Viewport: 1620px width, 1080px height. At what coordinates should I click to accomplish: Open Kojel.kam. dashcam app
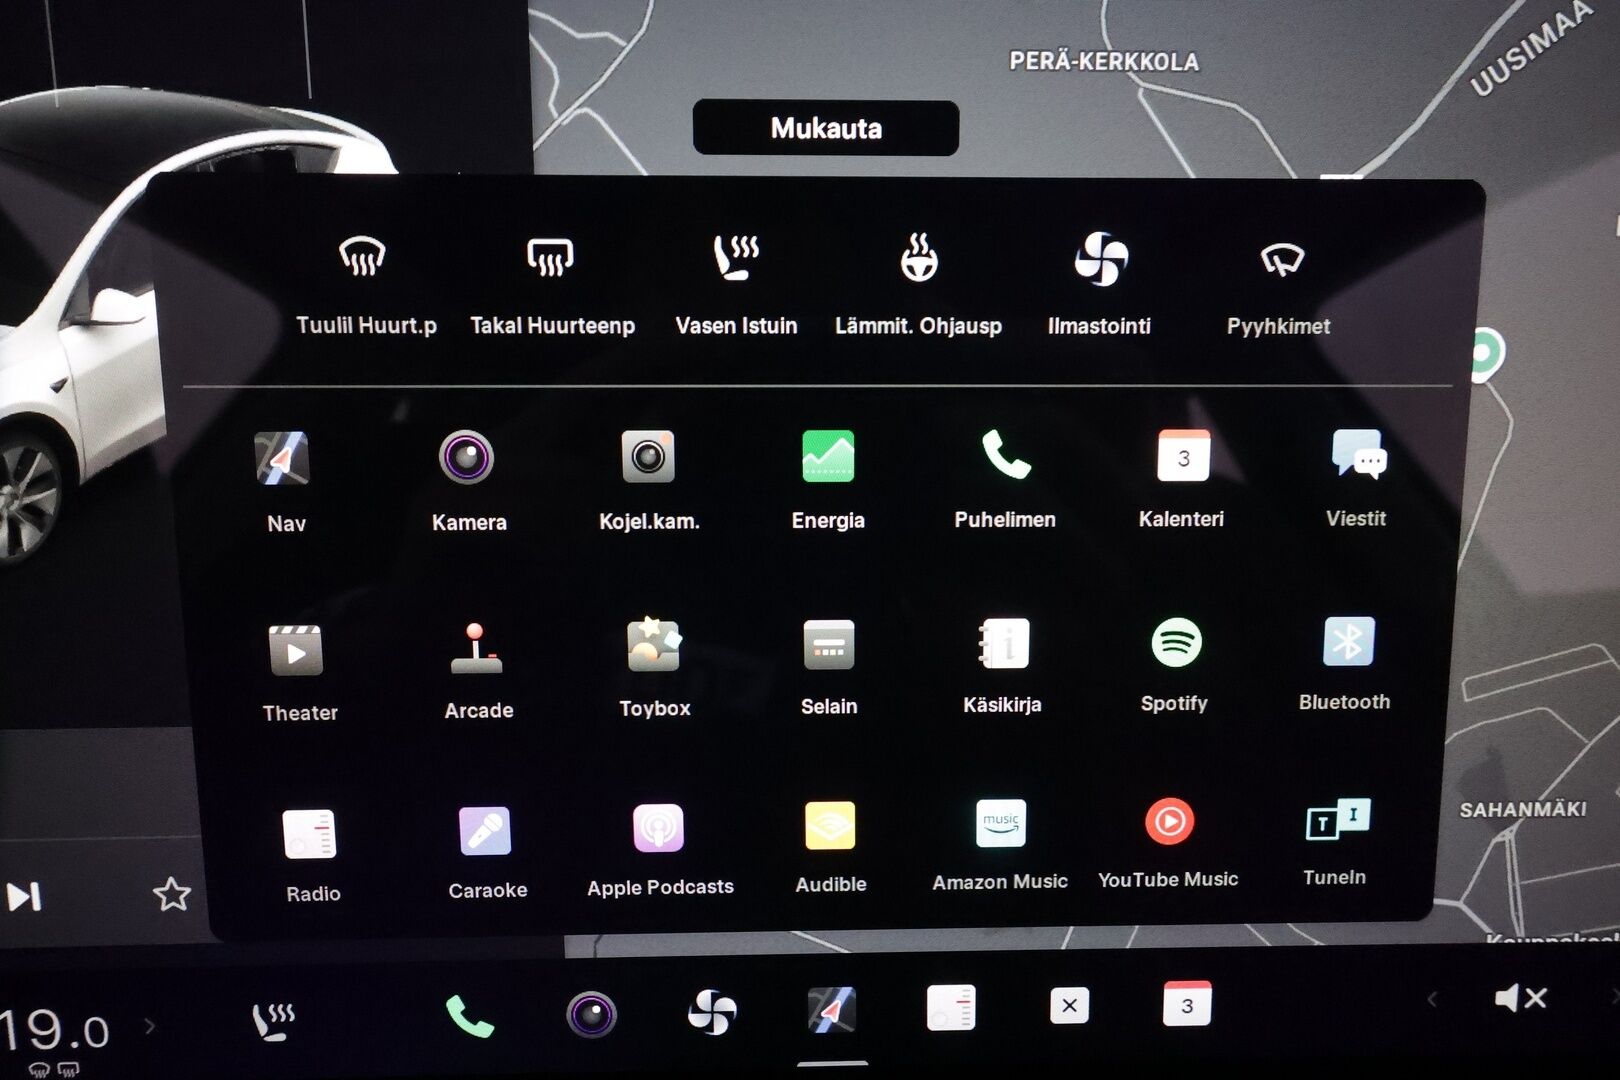click(648, 457)
